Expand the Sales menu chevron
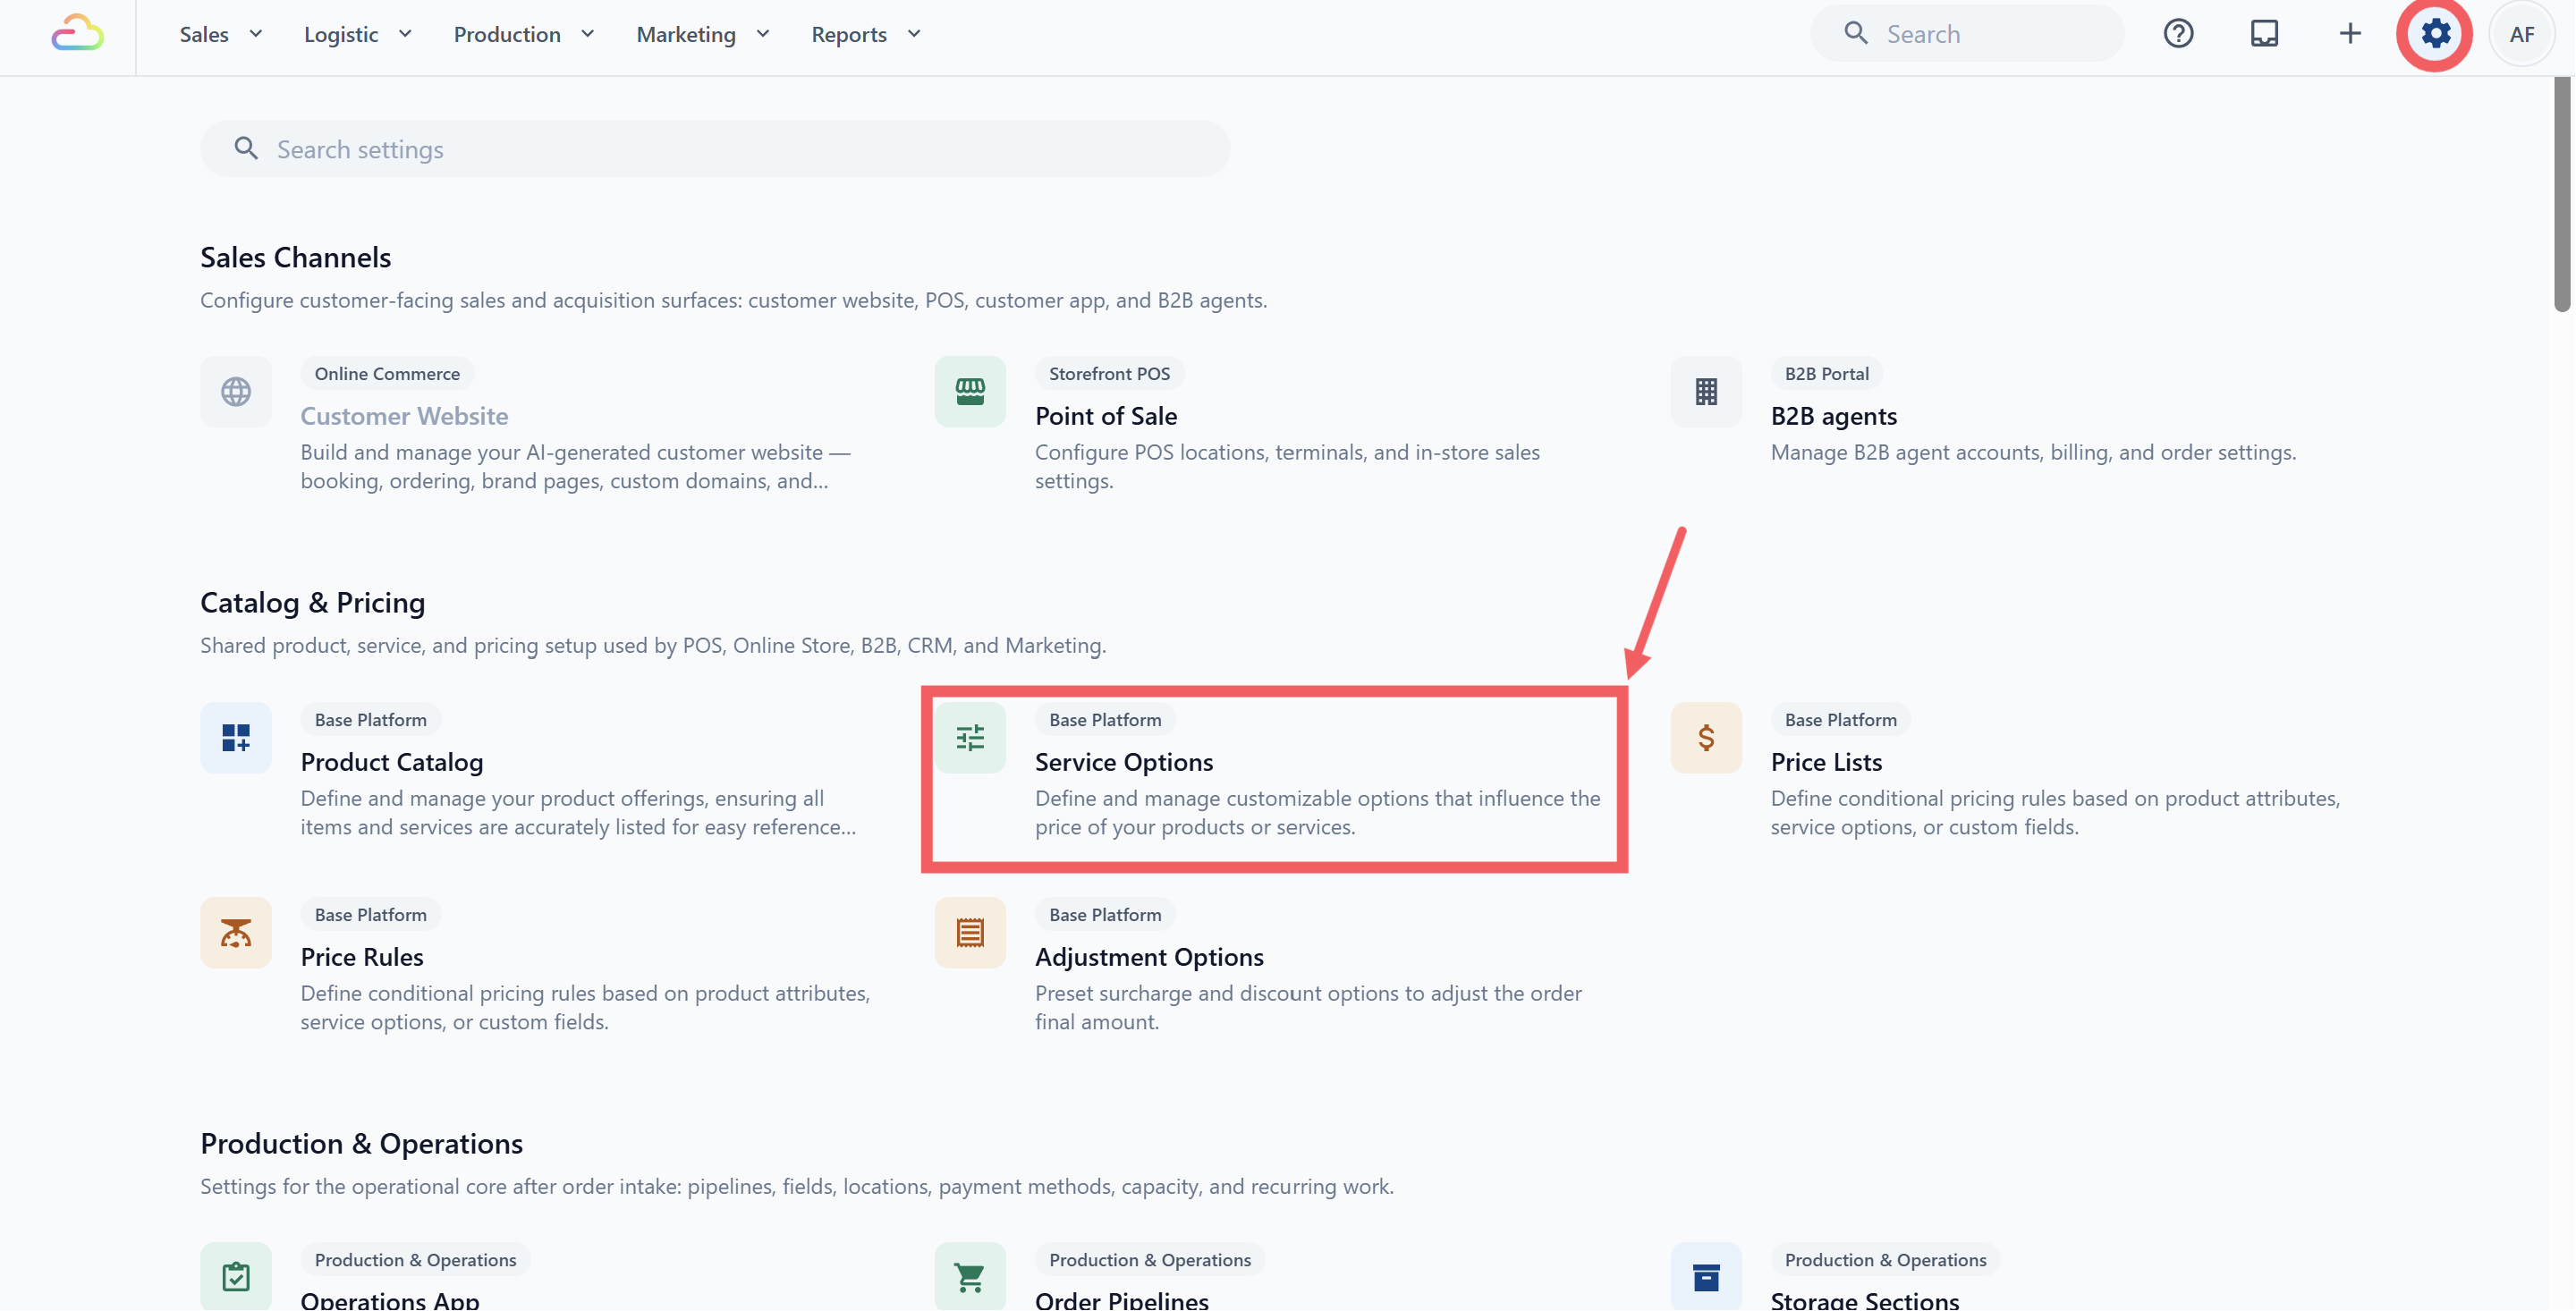 click(x=256, y=34)
